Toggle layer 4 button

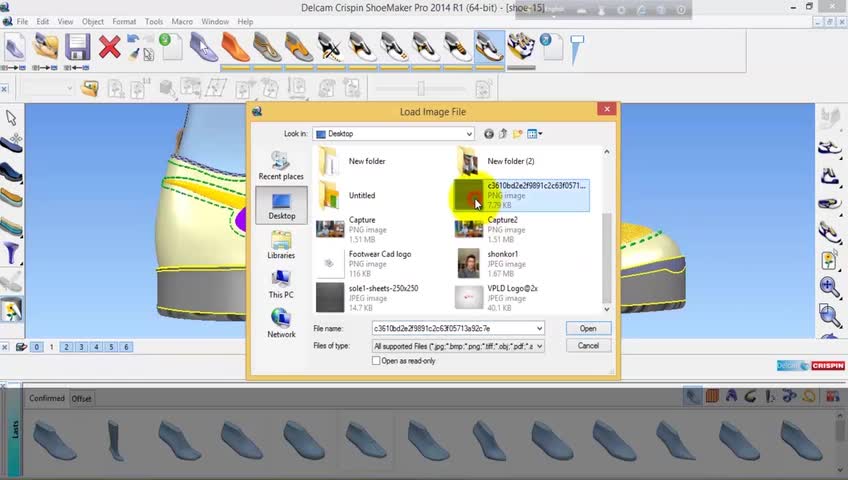point(96,347)
